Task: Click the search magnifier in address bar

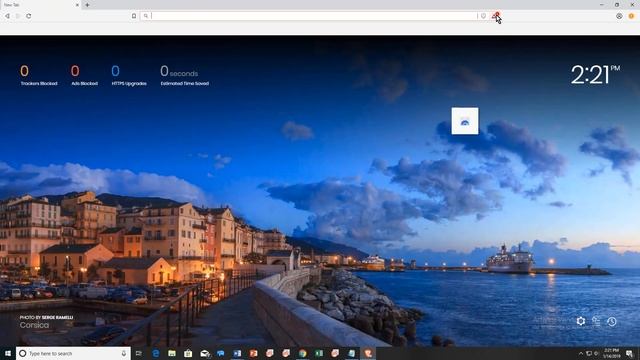Action: click(x=146, y=16)
